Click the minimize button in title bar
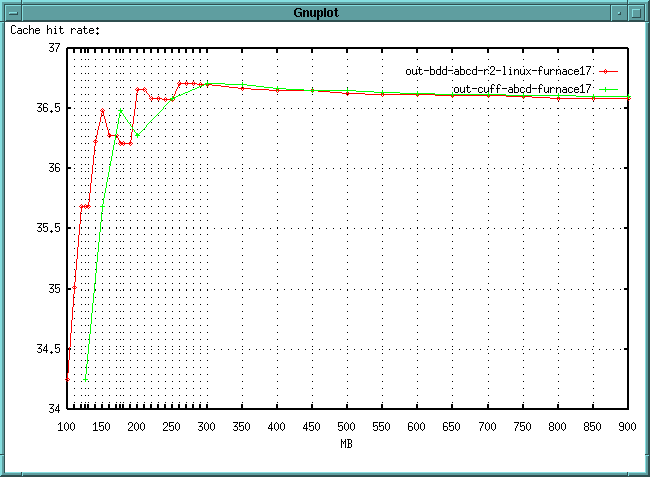650x477 pixels. coord(620,10)
